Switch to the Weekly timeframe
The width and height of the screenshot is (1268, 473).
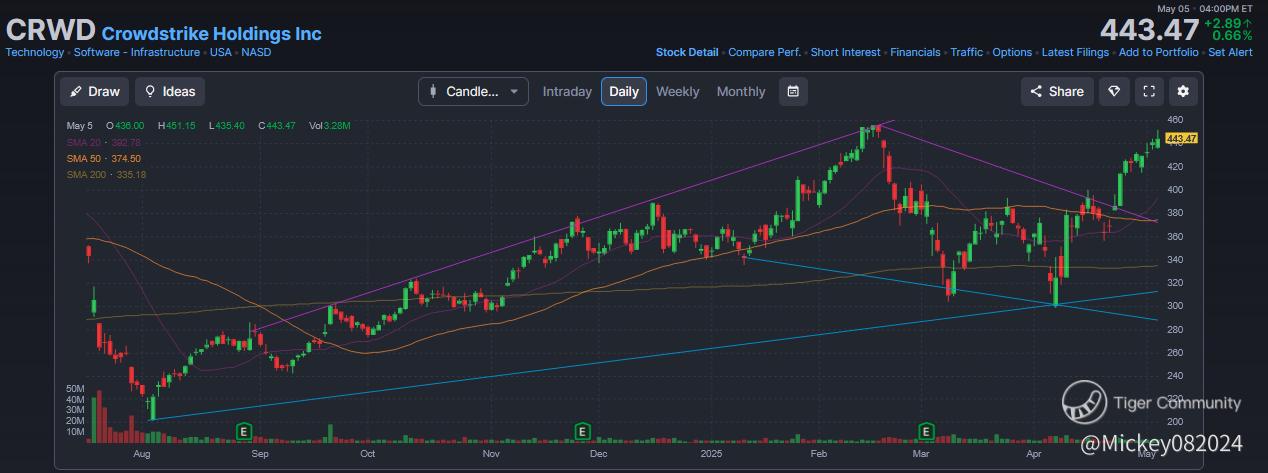click(678, 91)
